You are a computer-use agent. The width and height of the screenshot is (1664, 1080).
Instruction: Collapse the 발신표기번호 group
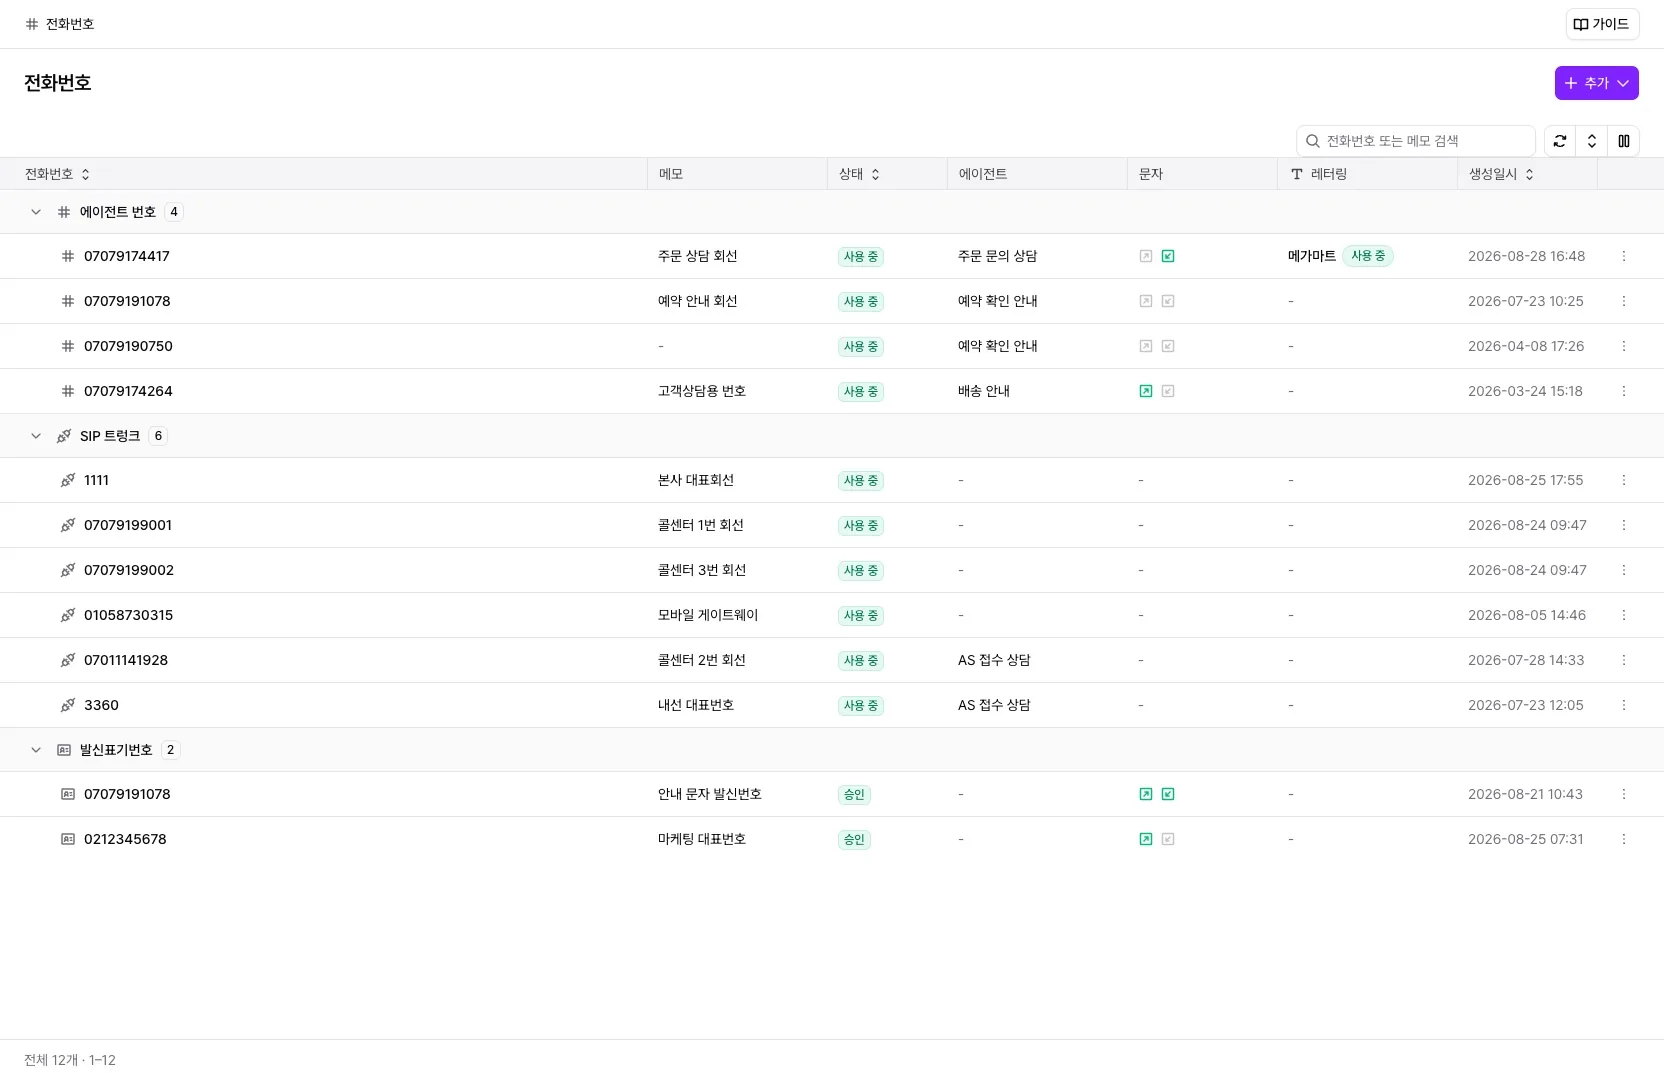[36, 750]
